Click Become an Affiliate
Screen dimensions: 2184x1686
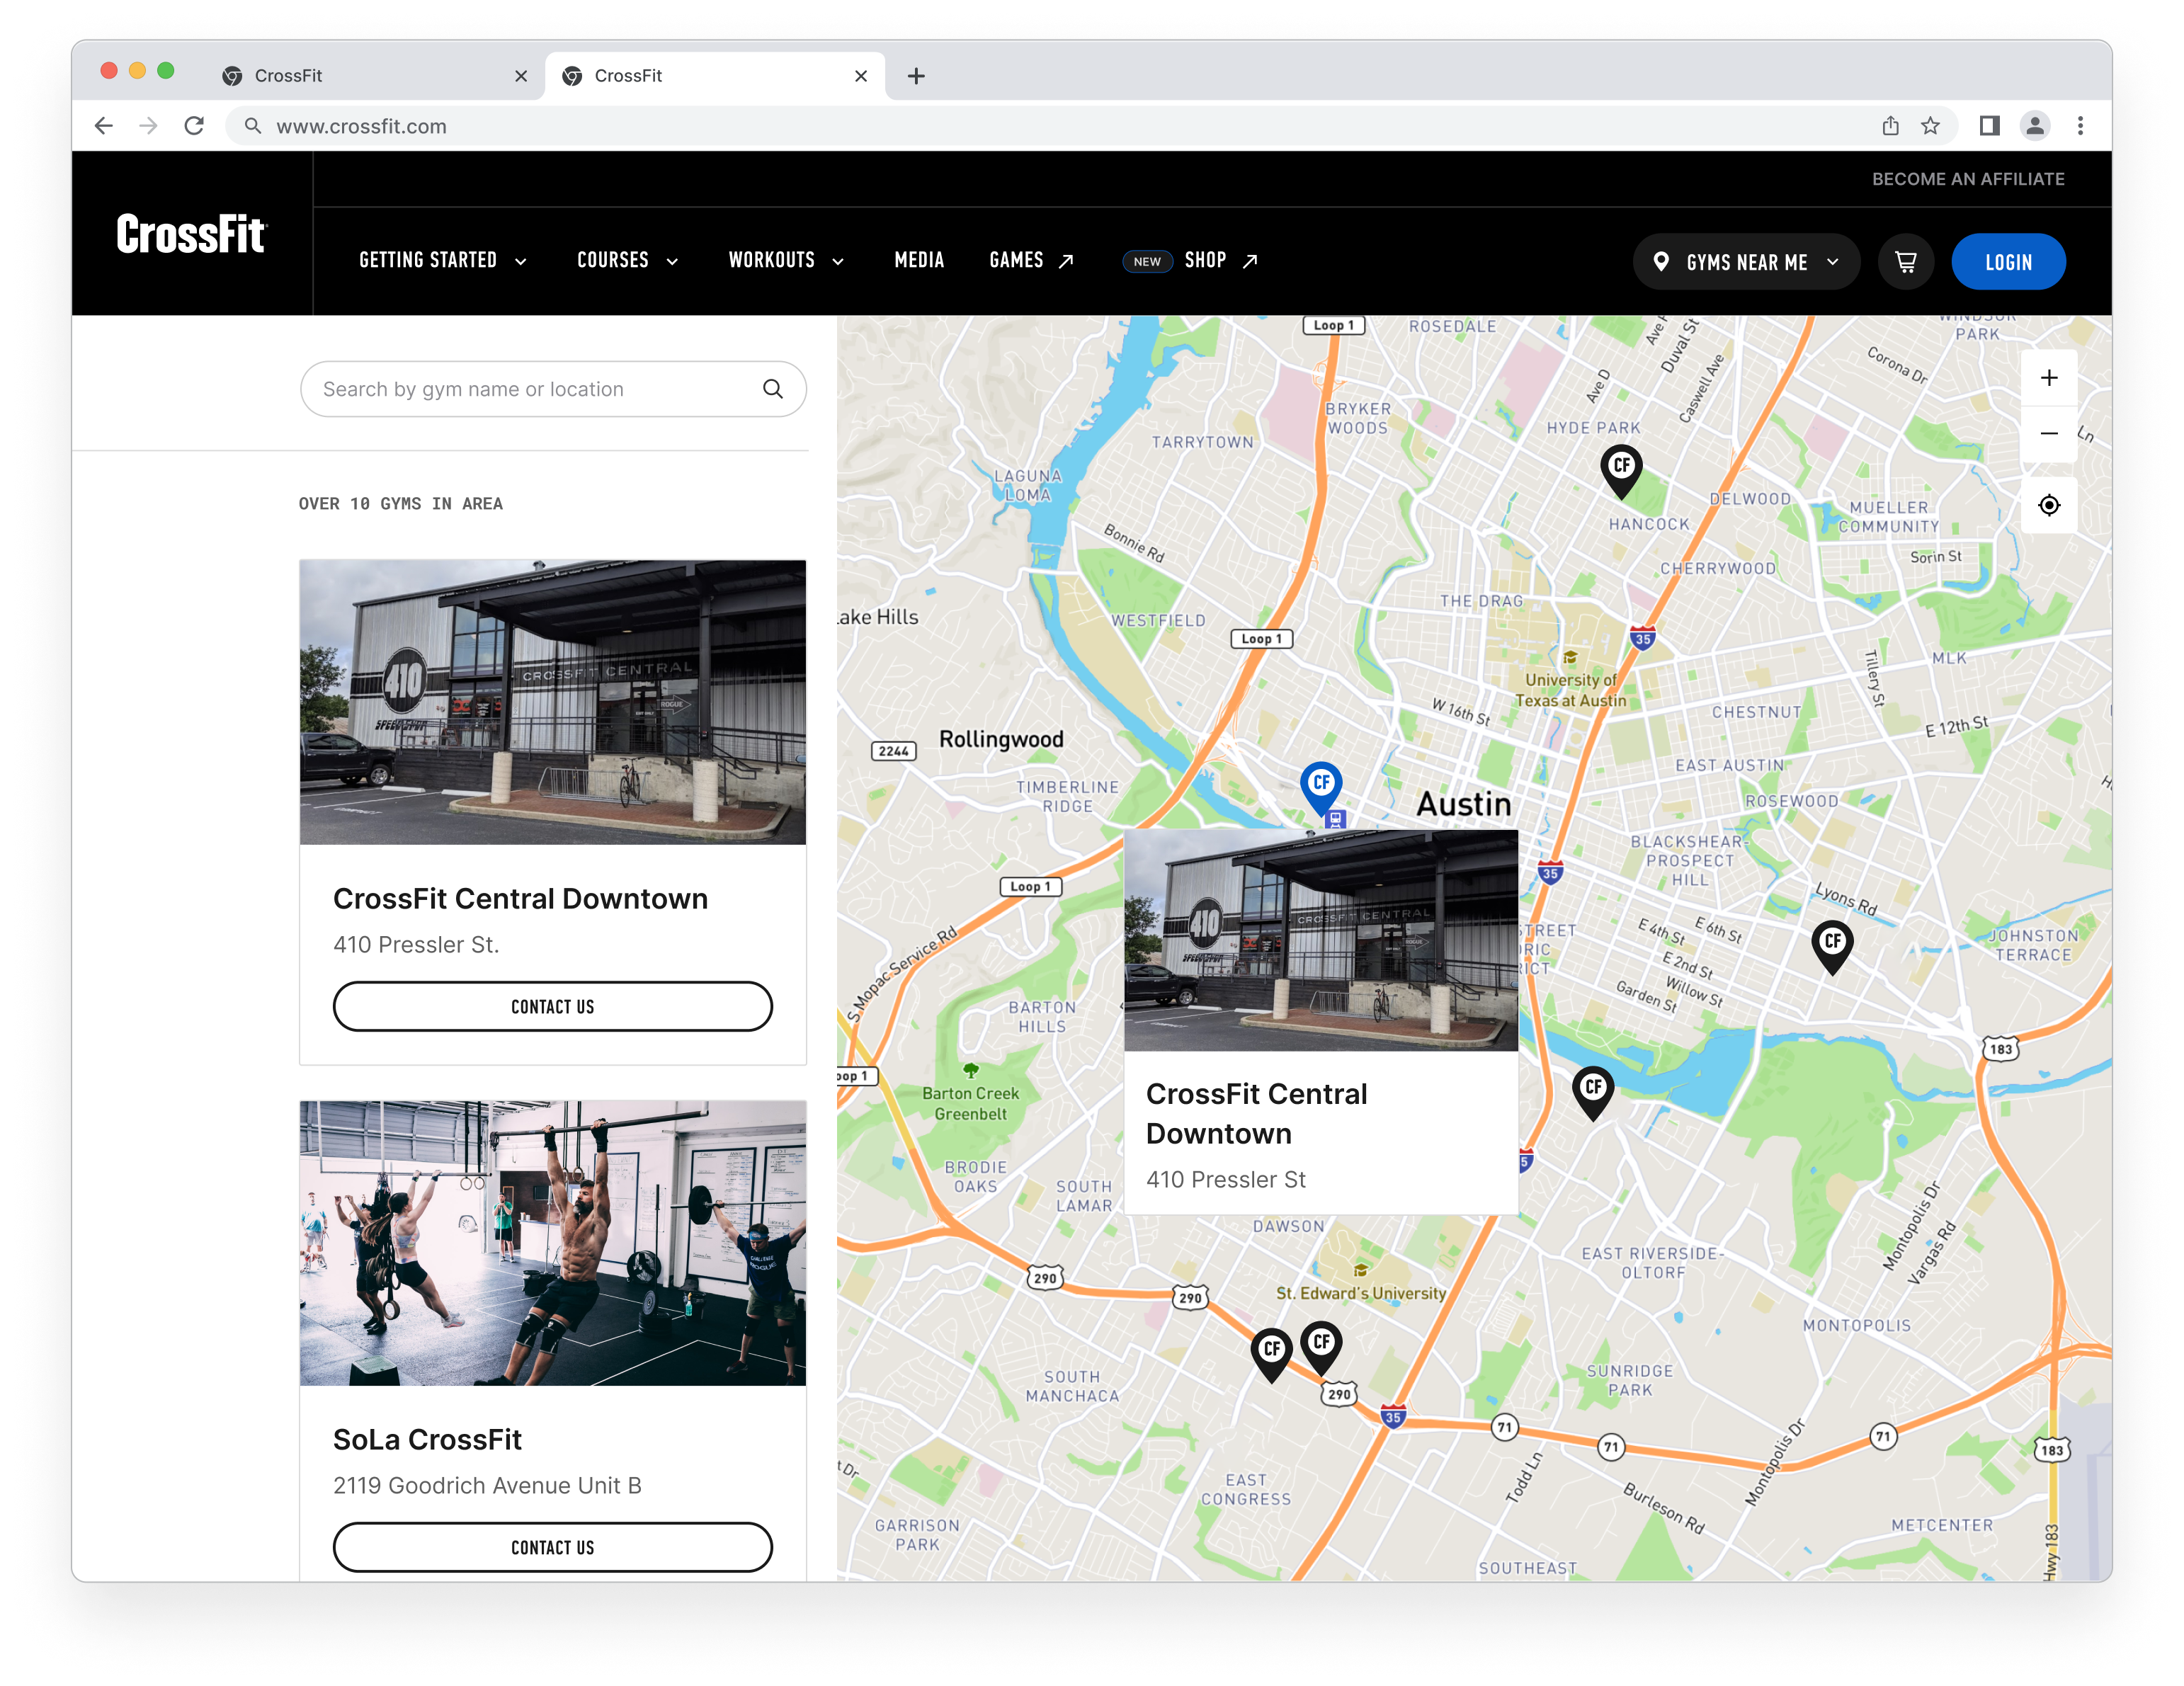pyautogui.click(x=1968, y=179)
